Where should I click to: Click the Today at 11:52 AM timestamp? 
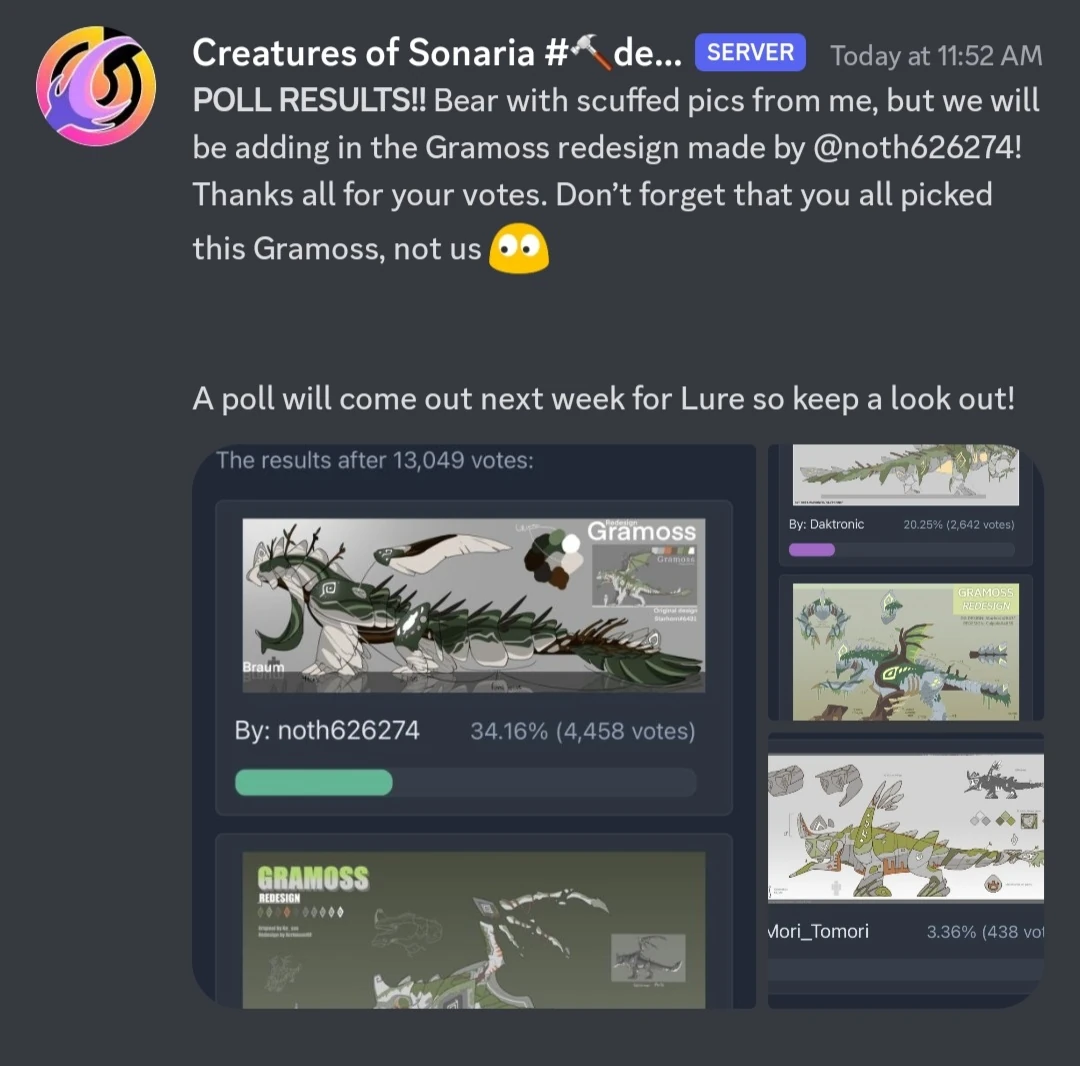pos(936,55)
